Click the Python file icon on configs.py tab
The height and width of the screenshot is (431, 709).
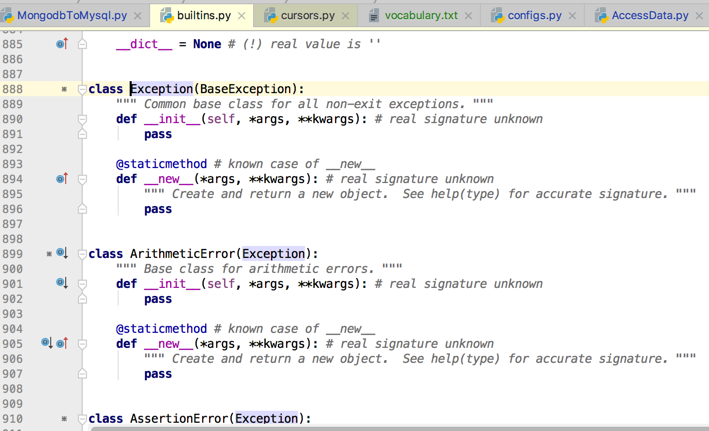tap(497, 16)
